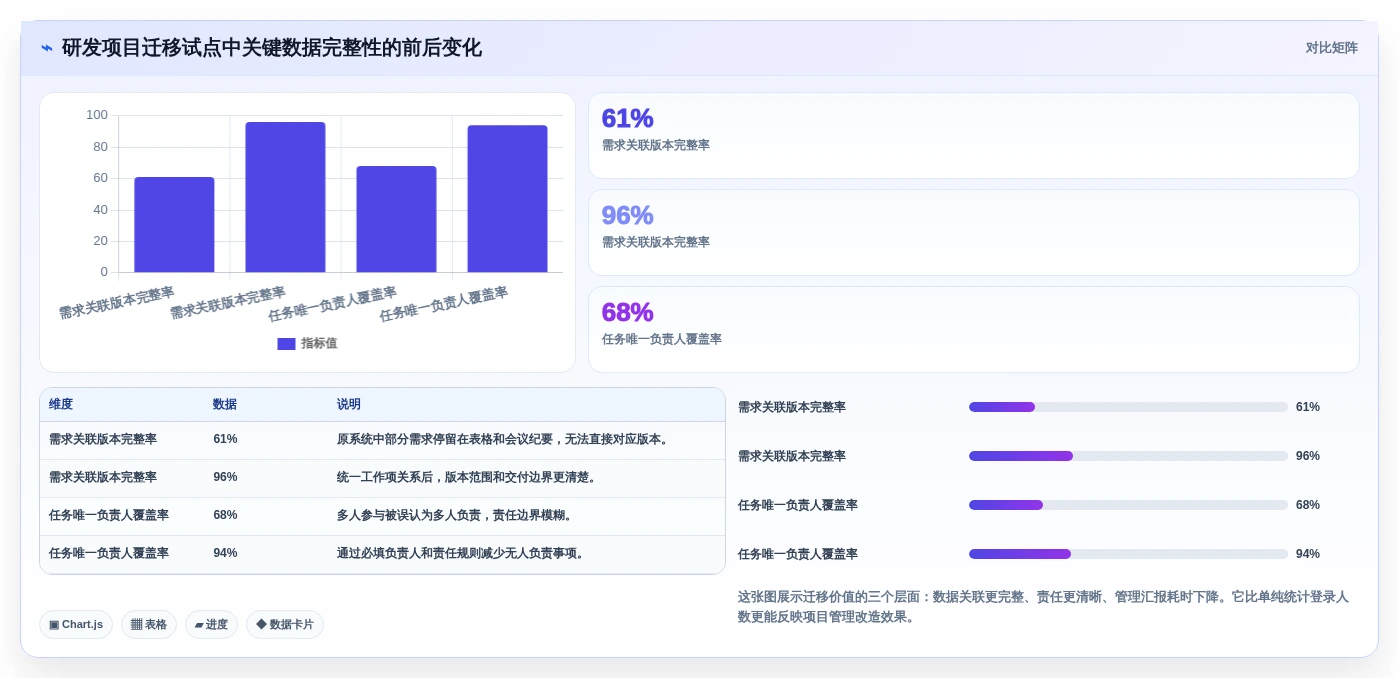The height and width of the screenshot is (678, 1399).
Task: Click the shortest bar in the chart
Action: click(x=174, y=224)
